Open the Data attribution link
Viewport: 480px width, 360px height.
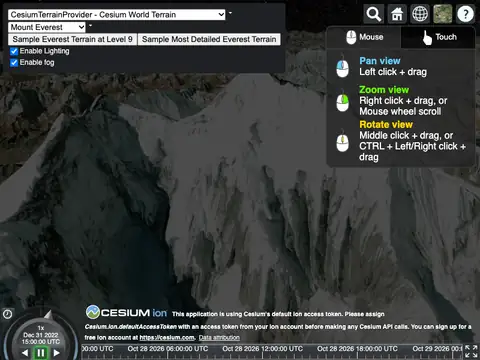219,337
